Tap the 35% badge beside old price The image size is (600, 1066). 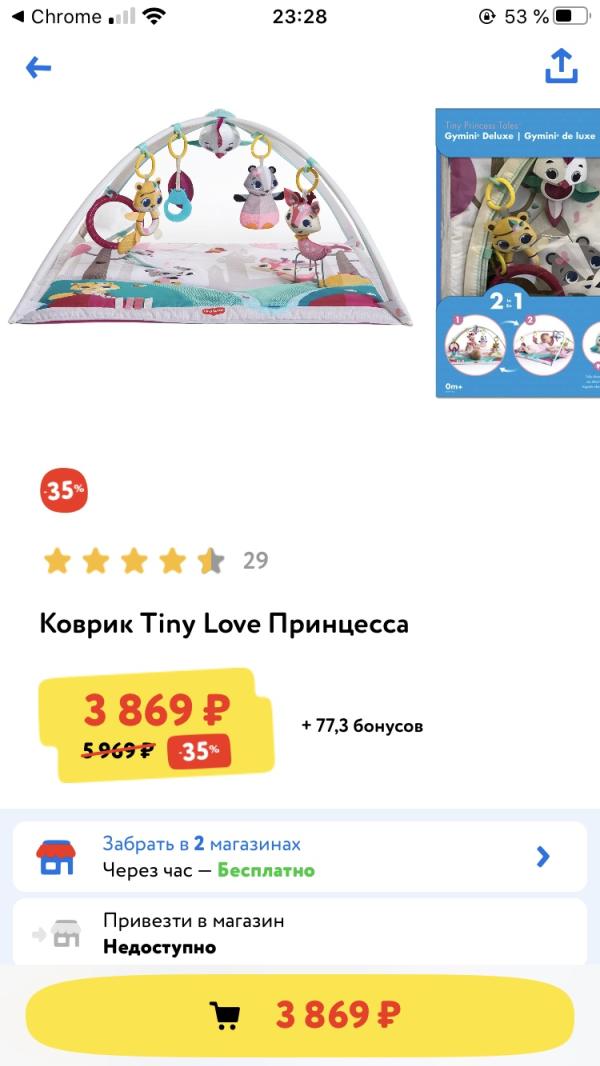pyautogui.click(x=199, y=752)
